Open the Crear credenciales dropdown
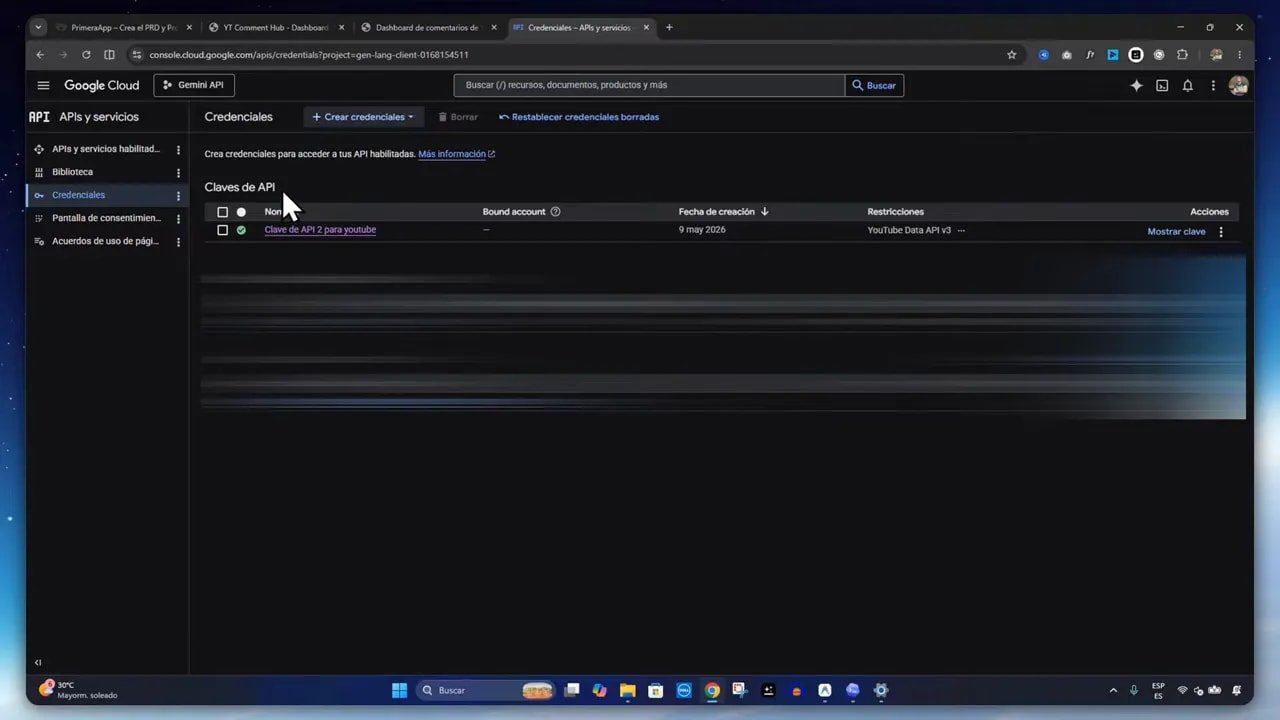 click(363, 117)
